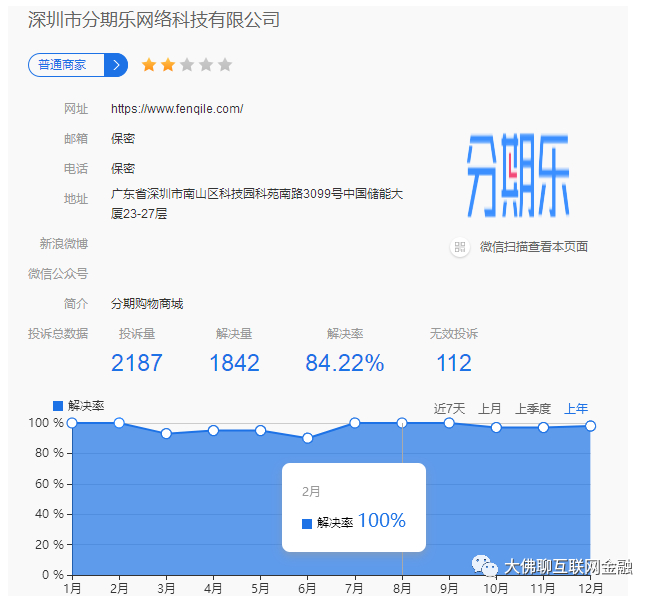
Task: Click the 微信公众号 field label
Action: click(58, 274)
